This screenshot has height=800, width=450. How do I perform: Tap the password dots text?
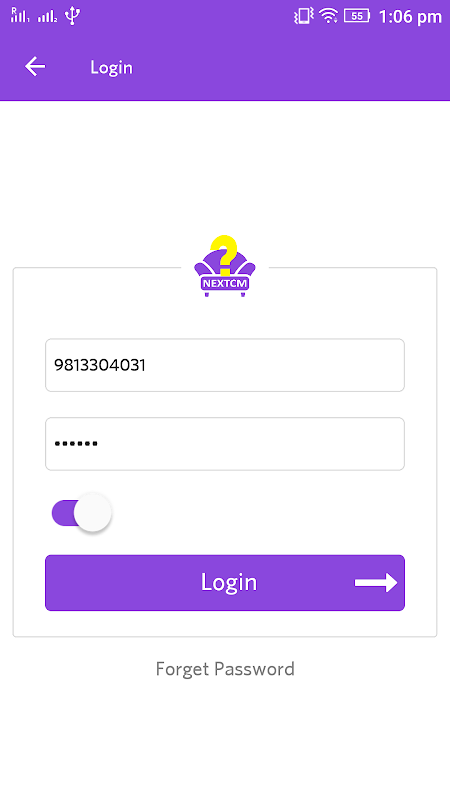pyautogui.click(x=77, y=444)
